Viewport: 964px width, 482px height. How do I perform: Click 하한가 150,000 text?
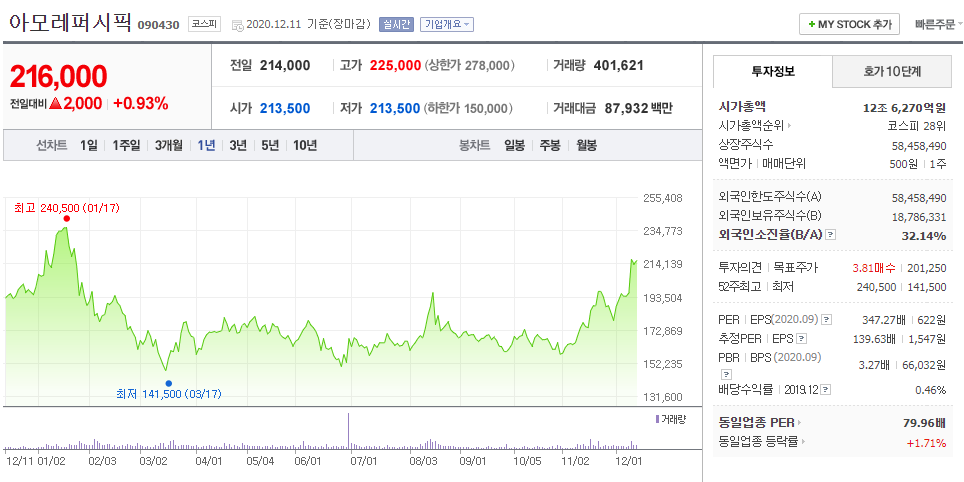[x=468, y=109]
